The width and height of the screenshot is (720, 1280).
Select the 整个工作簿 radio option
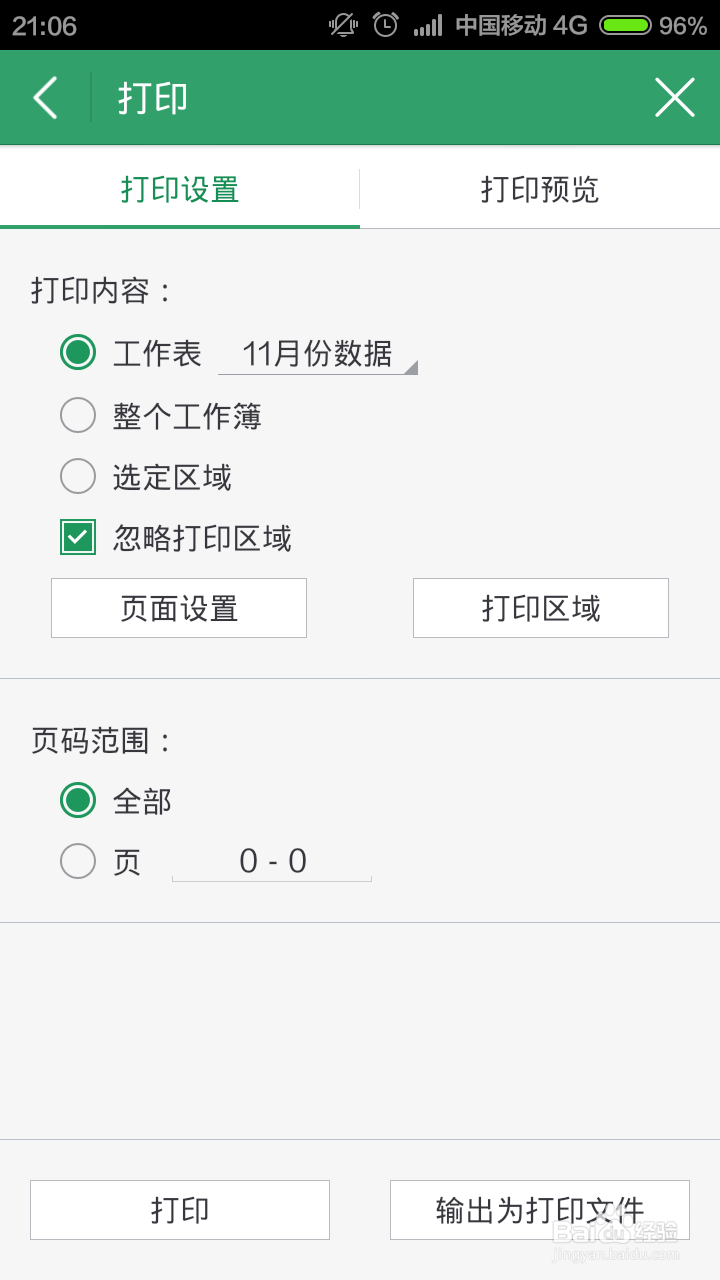78,415
